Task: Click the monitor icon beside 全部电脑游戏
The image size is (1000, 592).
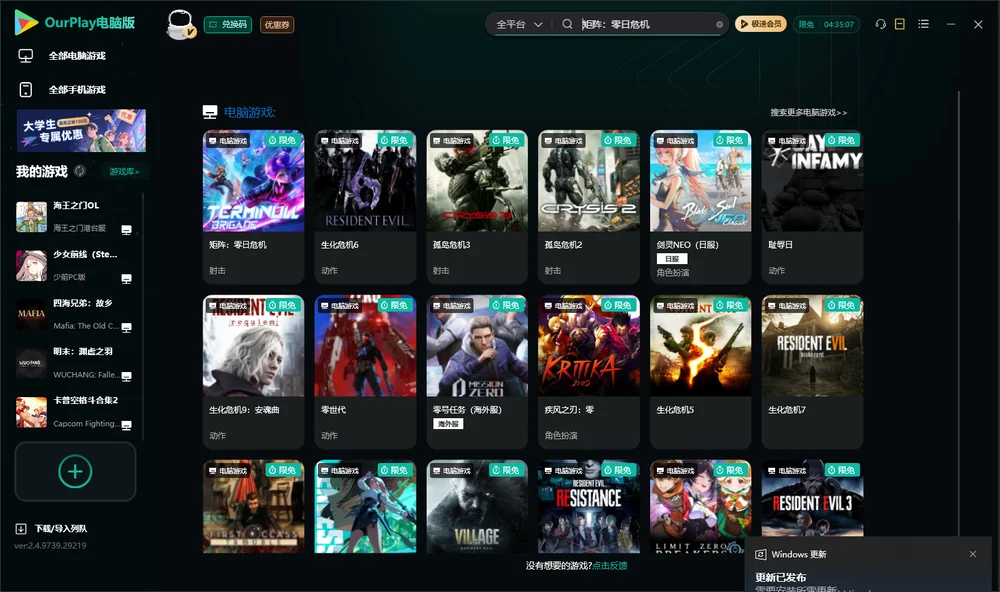Action: pos(26,56)
